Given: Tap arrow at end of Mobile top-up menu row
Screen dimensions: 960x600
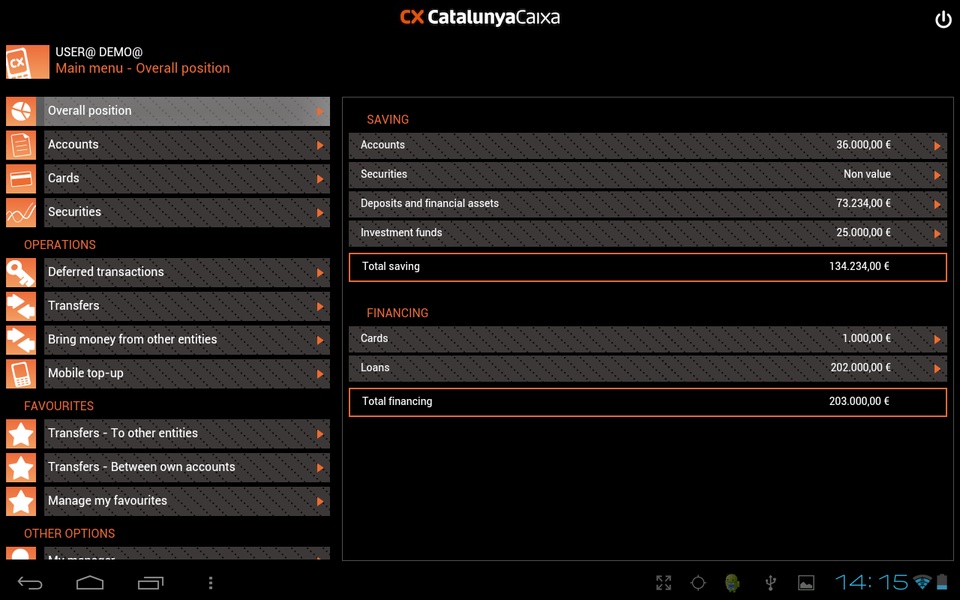Looking at the screenshot, I should coord(320,374).
